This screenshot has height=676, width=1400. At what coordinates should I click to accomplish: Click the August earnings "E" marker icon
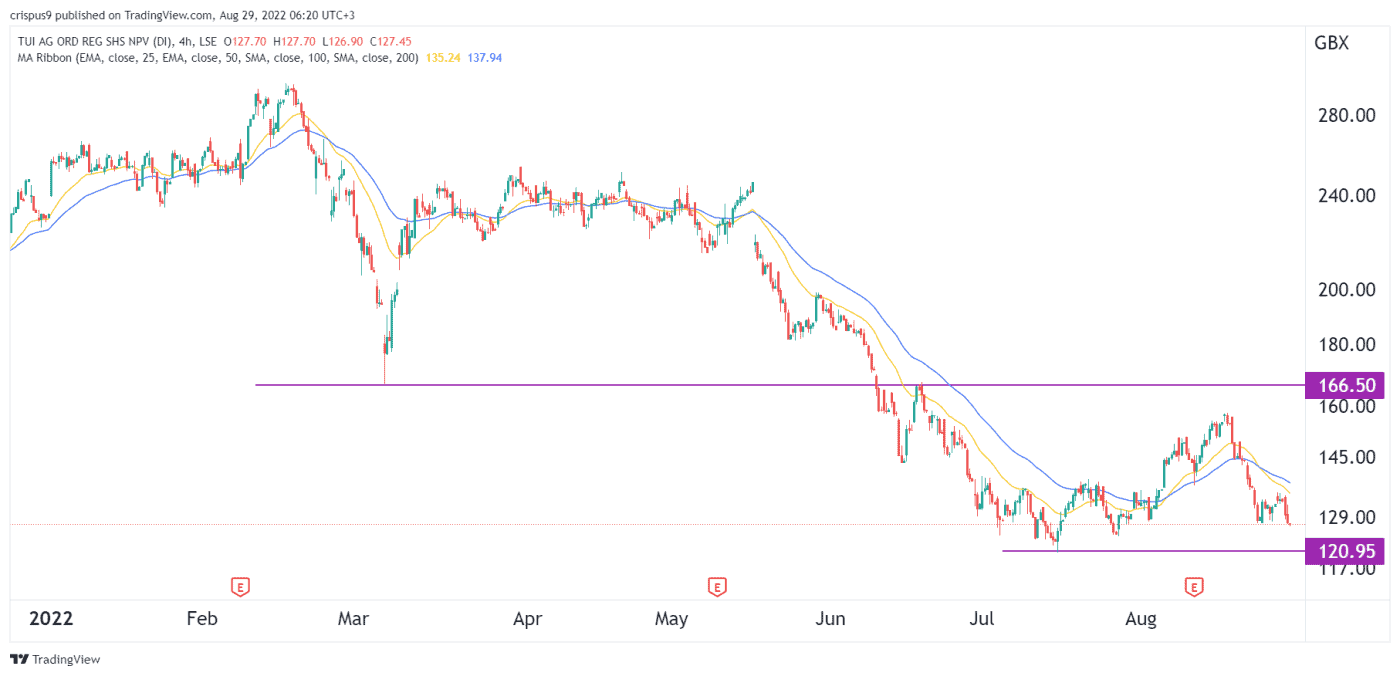click(1193, 588)
